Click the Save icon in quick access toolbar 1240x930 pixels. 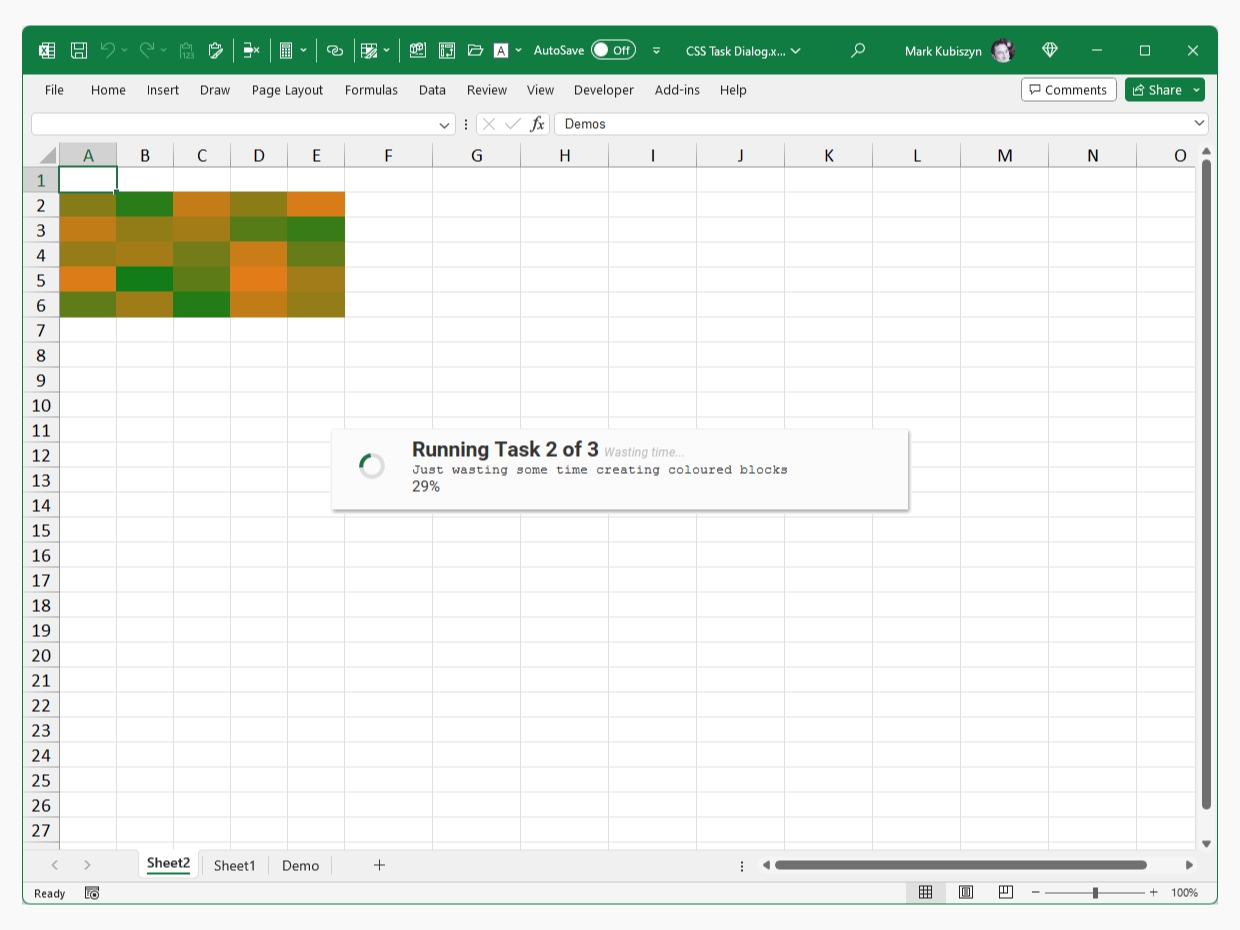coord(79,50)
